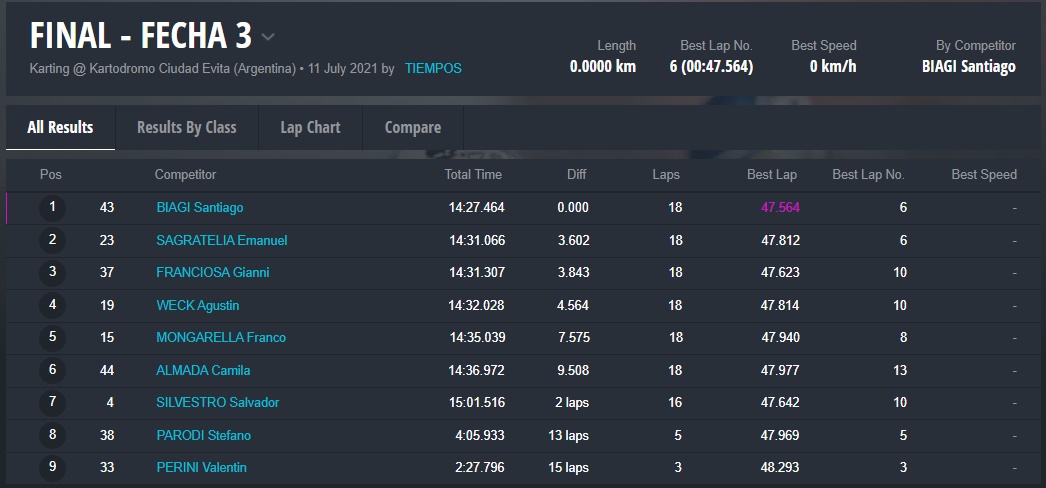Open PERINI Valentin's lap details
Image resolution: width=1046 pixels, height=488 pixels.
pyautogui.click(x=201, y=467)
